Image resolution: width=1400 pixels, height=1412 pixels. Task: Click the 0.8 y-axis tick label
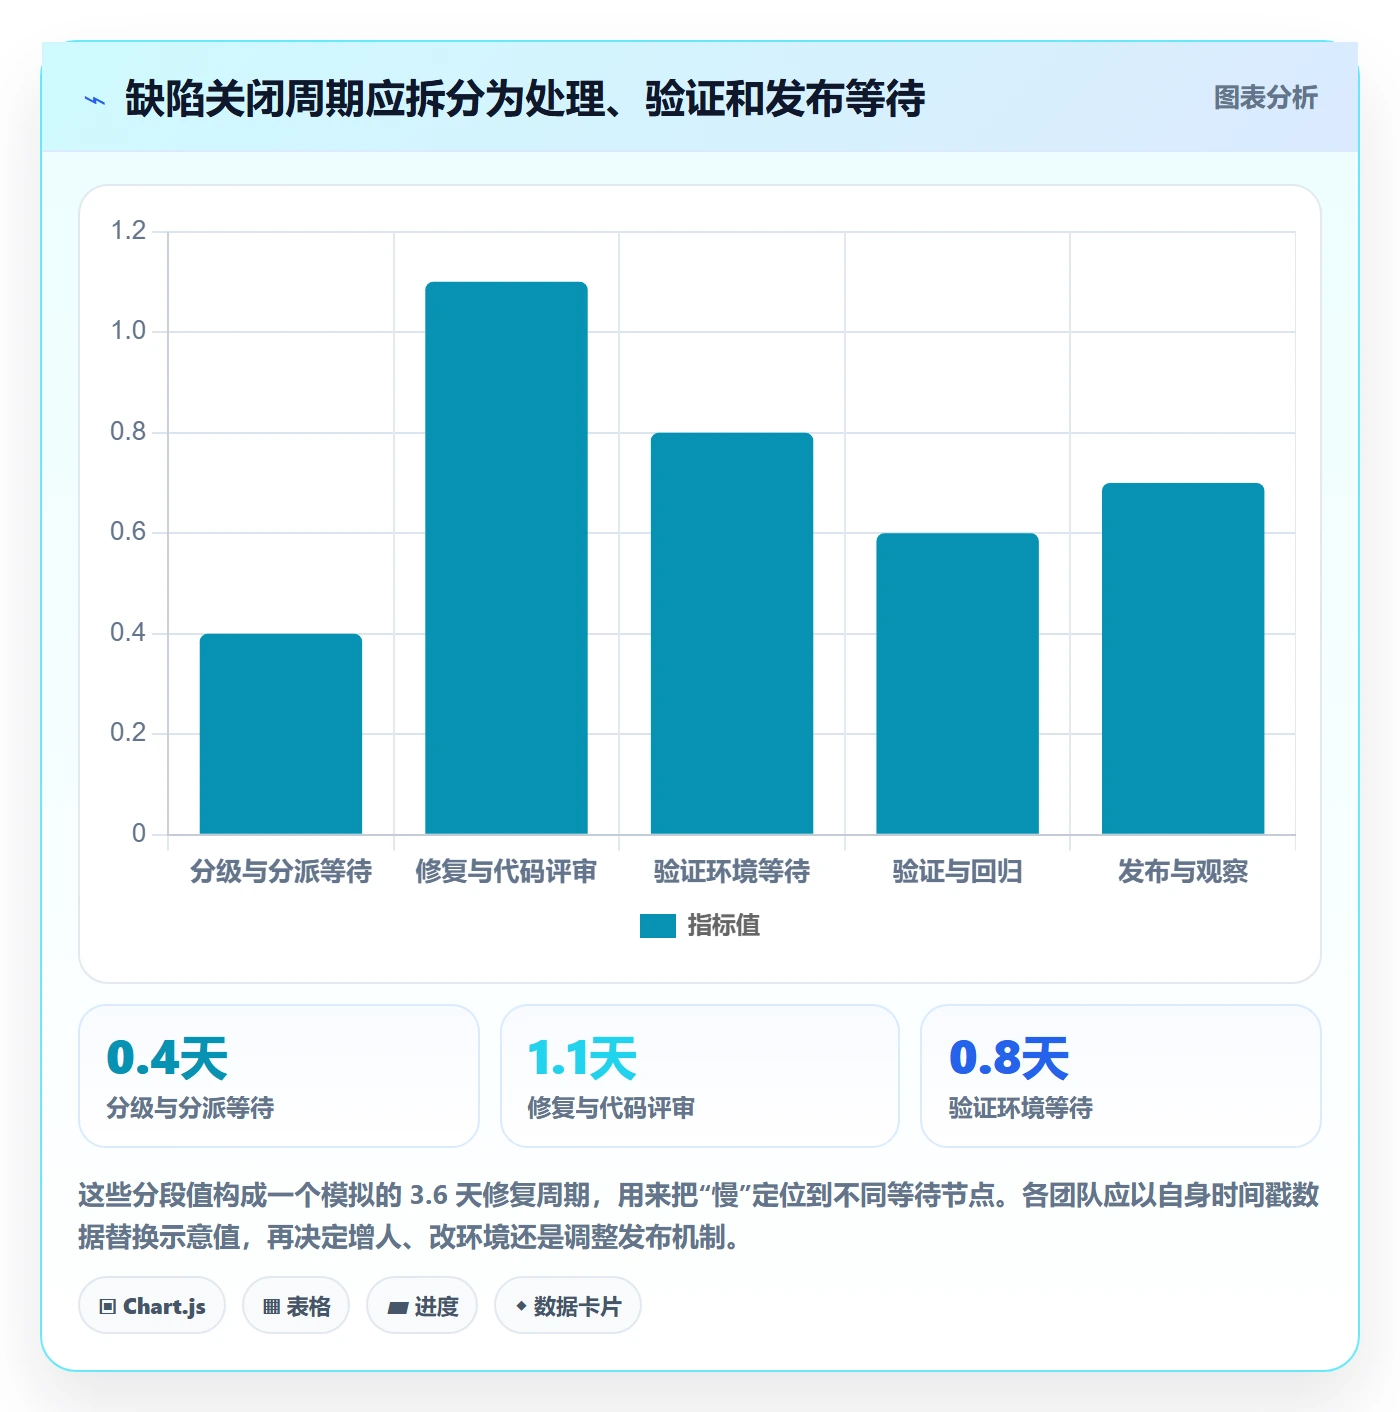point(128,432)
